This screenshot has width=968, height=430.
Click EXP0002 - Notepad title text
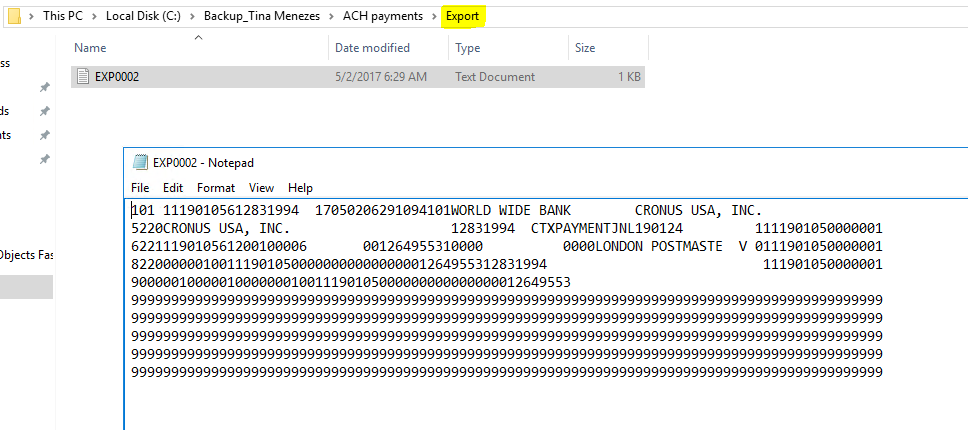coord(204,163)
